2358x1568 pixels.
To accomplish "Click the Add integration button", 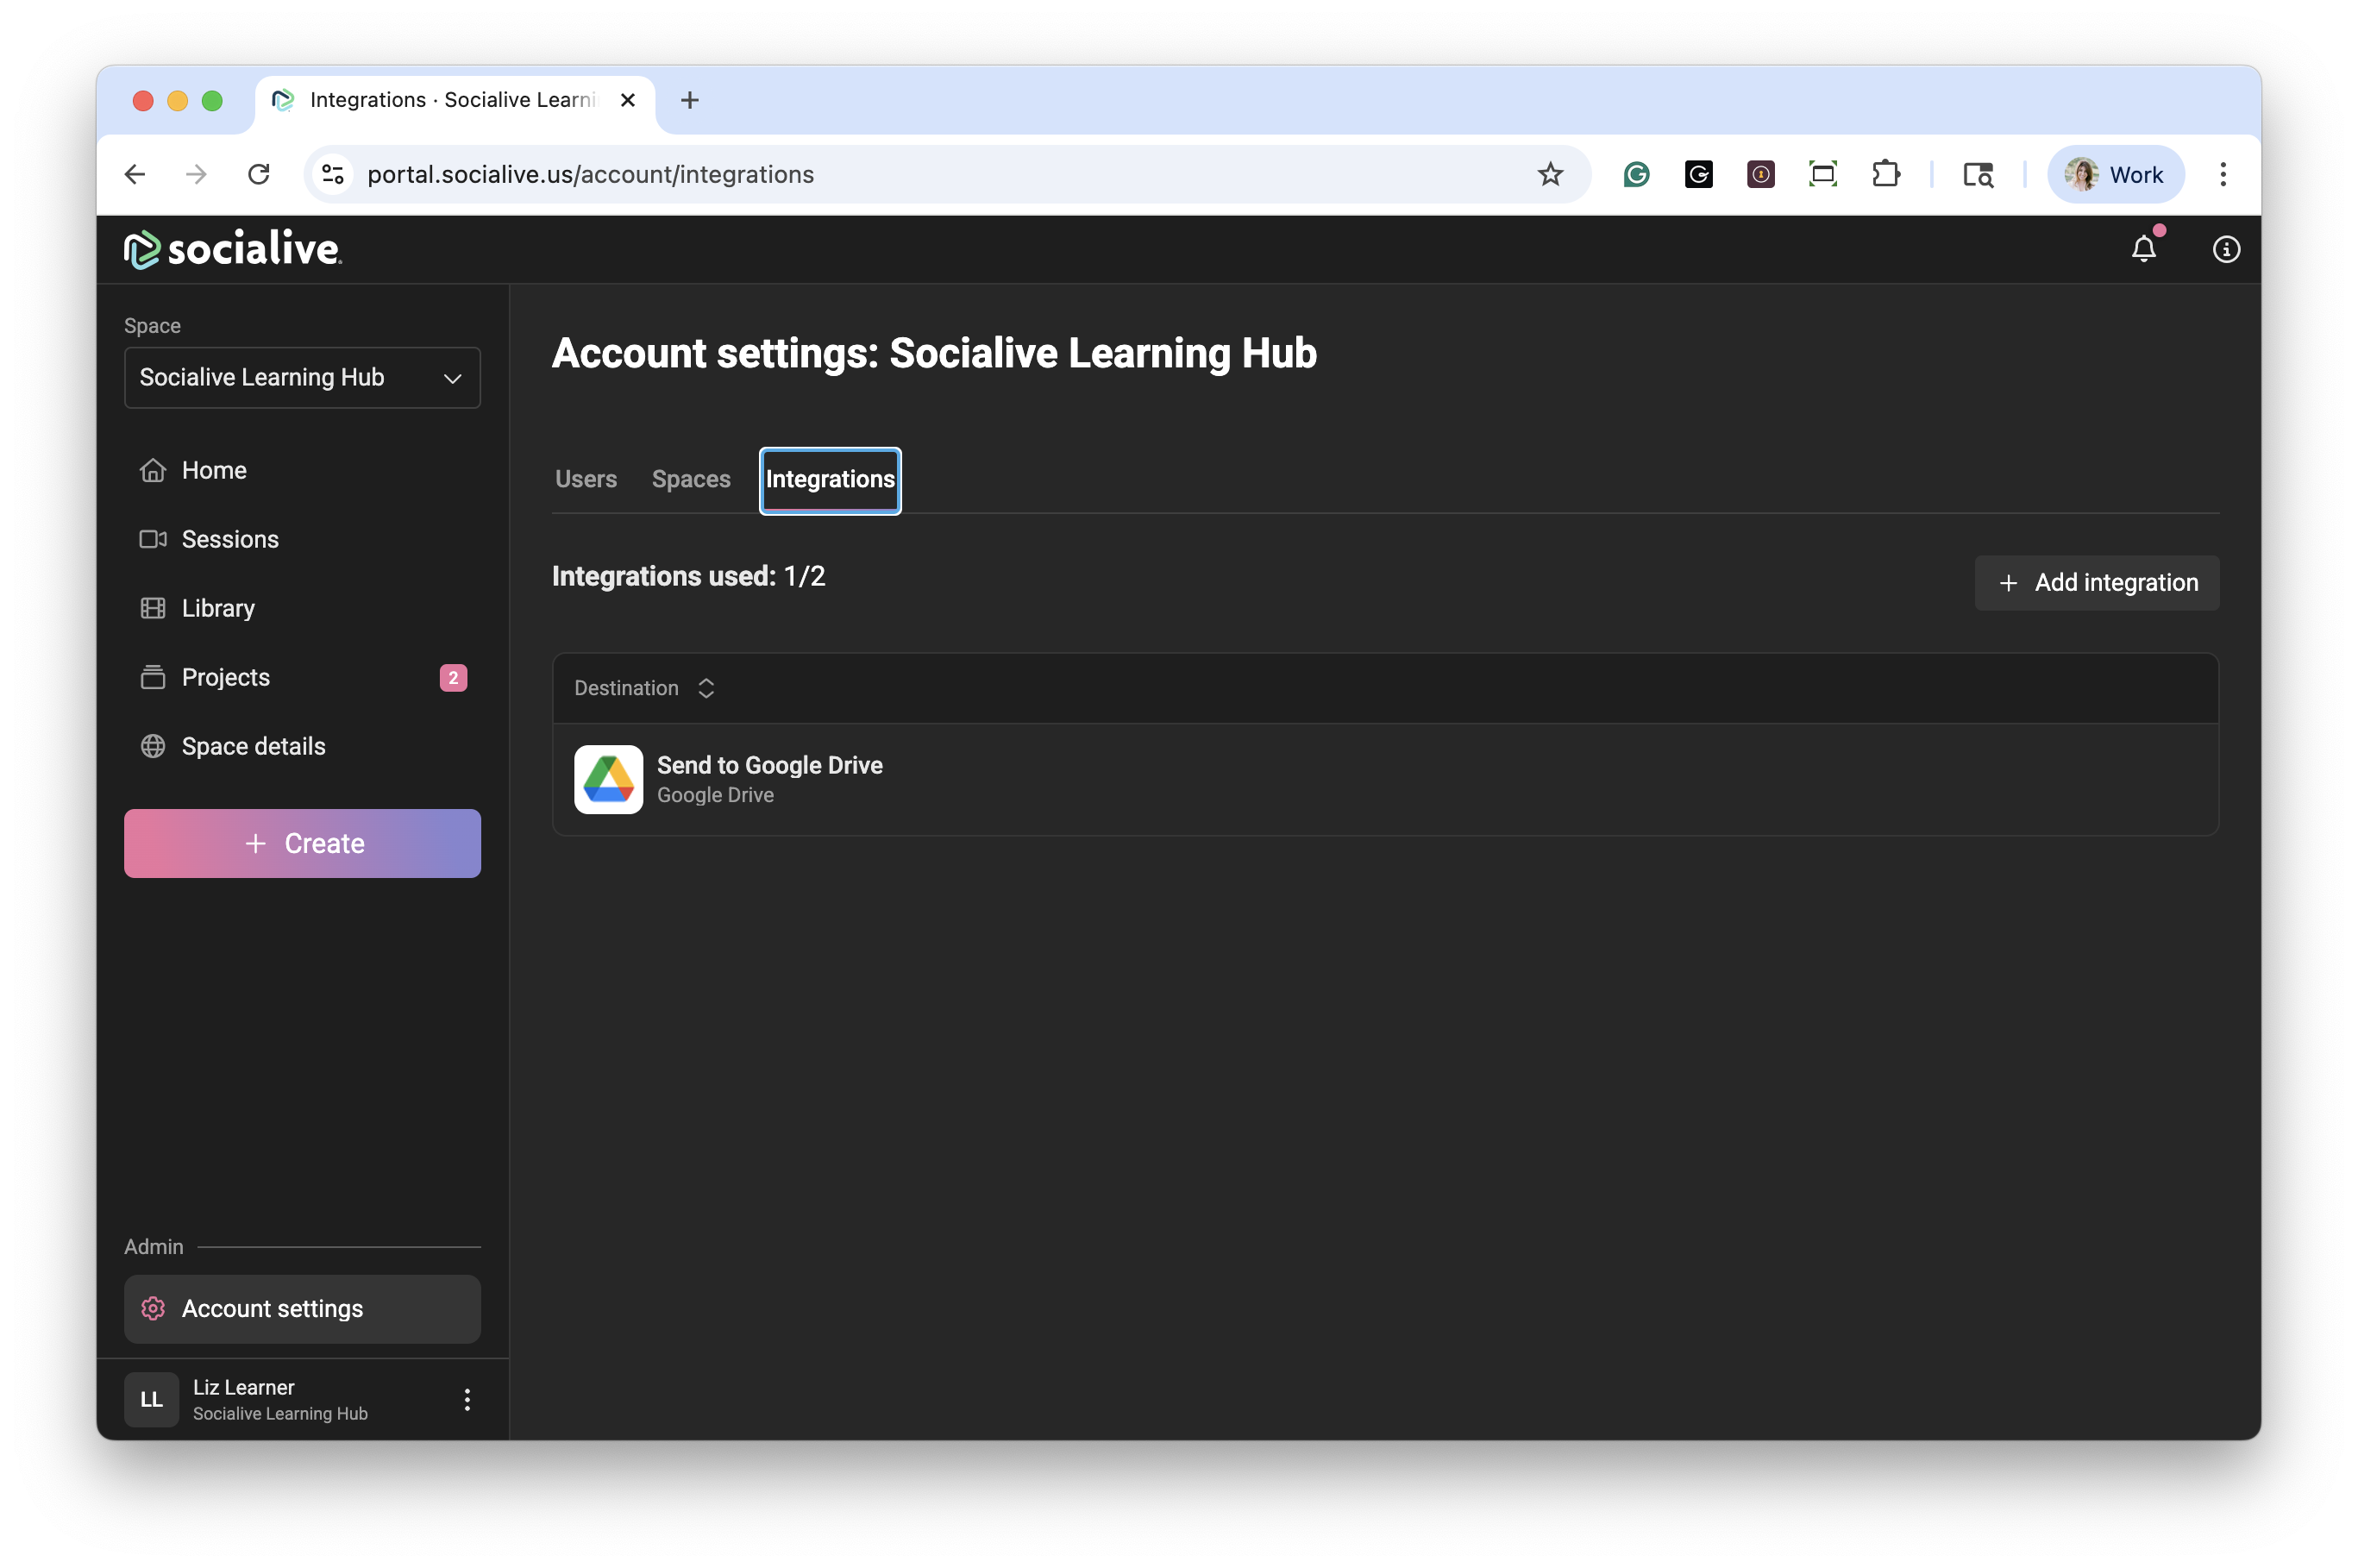I will (x=2096, y=582).
